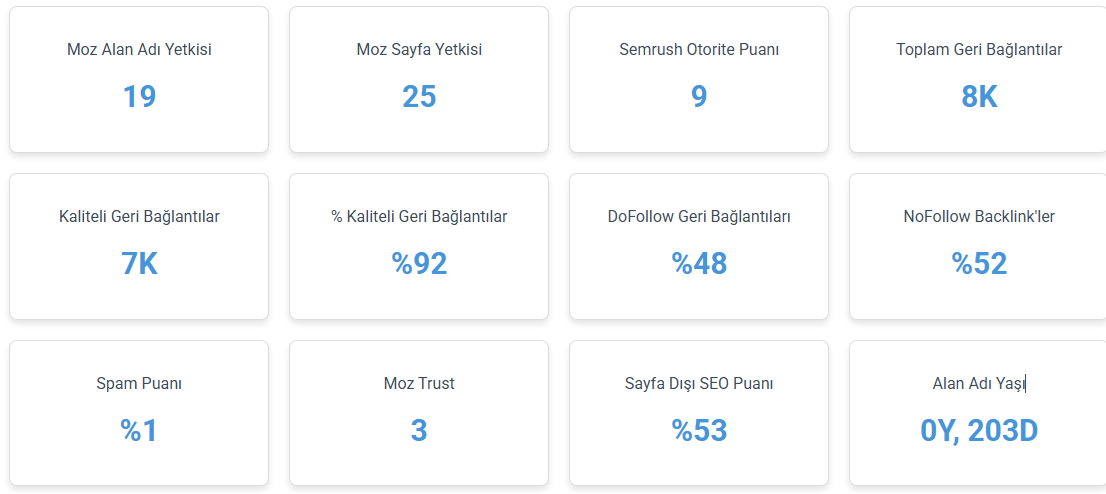Open the Sayfa Dışı SEO Puanı card

699,413
